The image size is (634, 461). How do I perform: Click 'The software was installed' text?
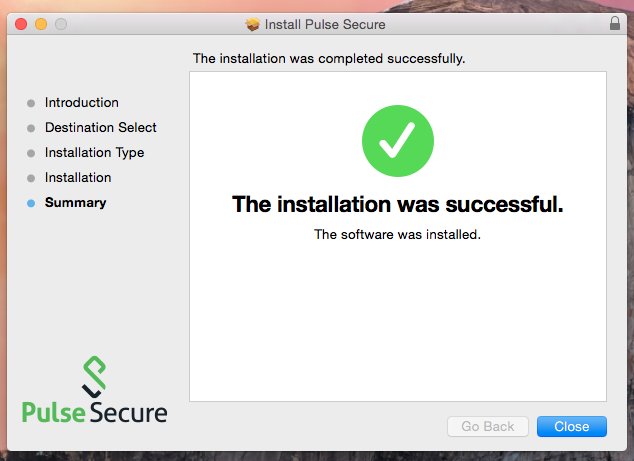397,235
